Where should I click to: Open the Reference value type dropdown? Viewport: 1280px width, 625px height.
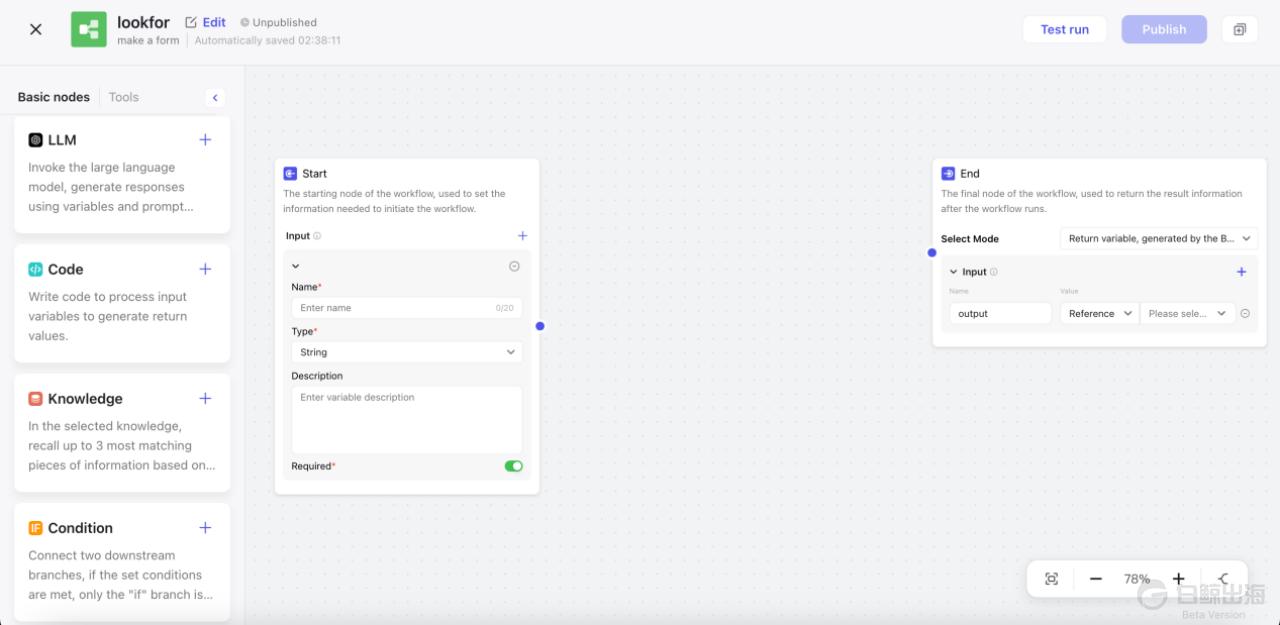[x=1099, y=314]
